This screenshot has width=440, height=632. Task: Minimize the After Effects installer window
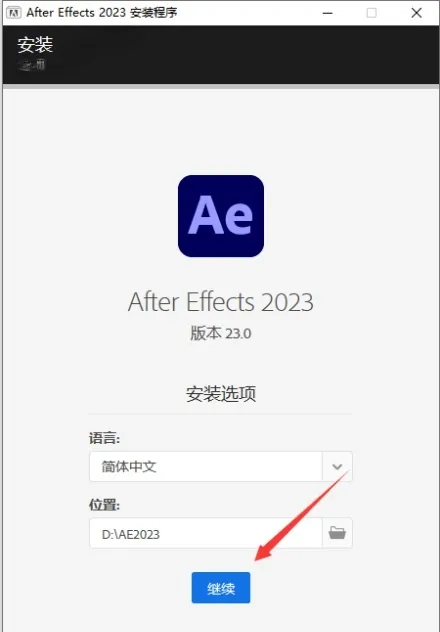click(328, 13)
